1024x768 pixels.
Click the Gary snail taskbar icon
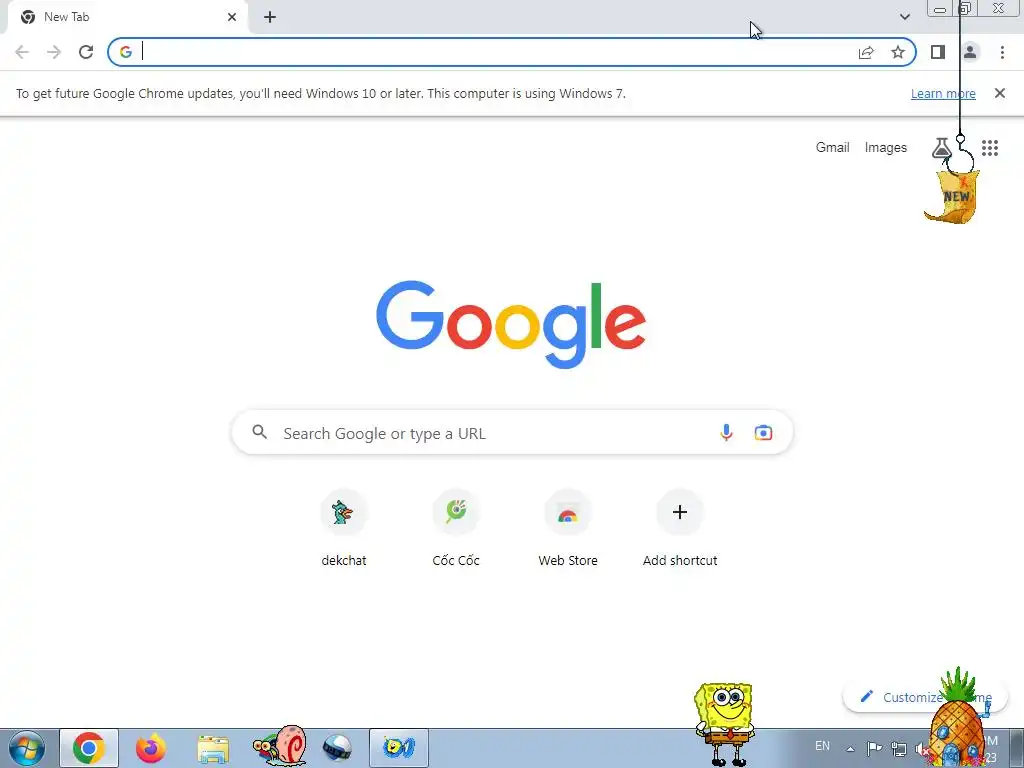(279, 746)
